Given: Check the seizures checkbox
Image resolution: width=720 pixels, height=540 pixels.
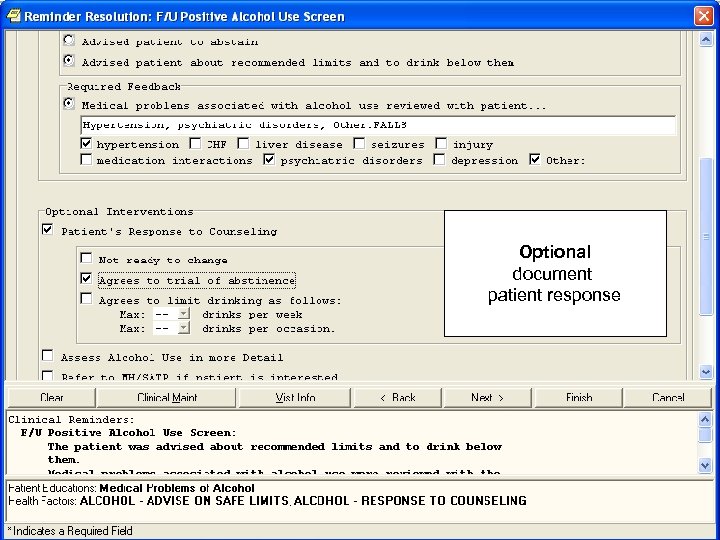Looking at the screenshot, I should coord(359,143).
